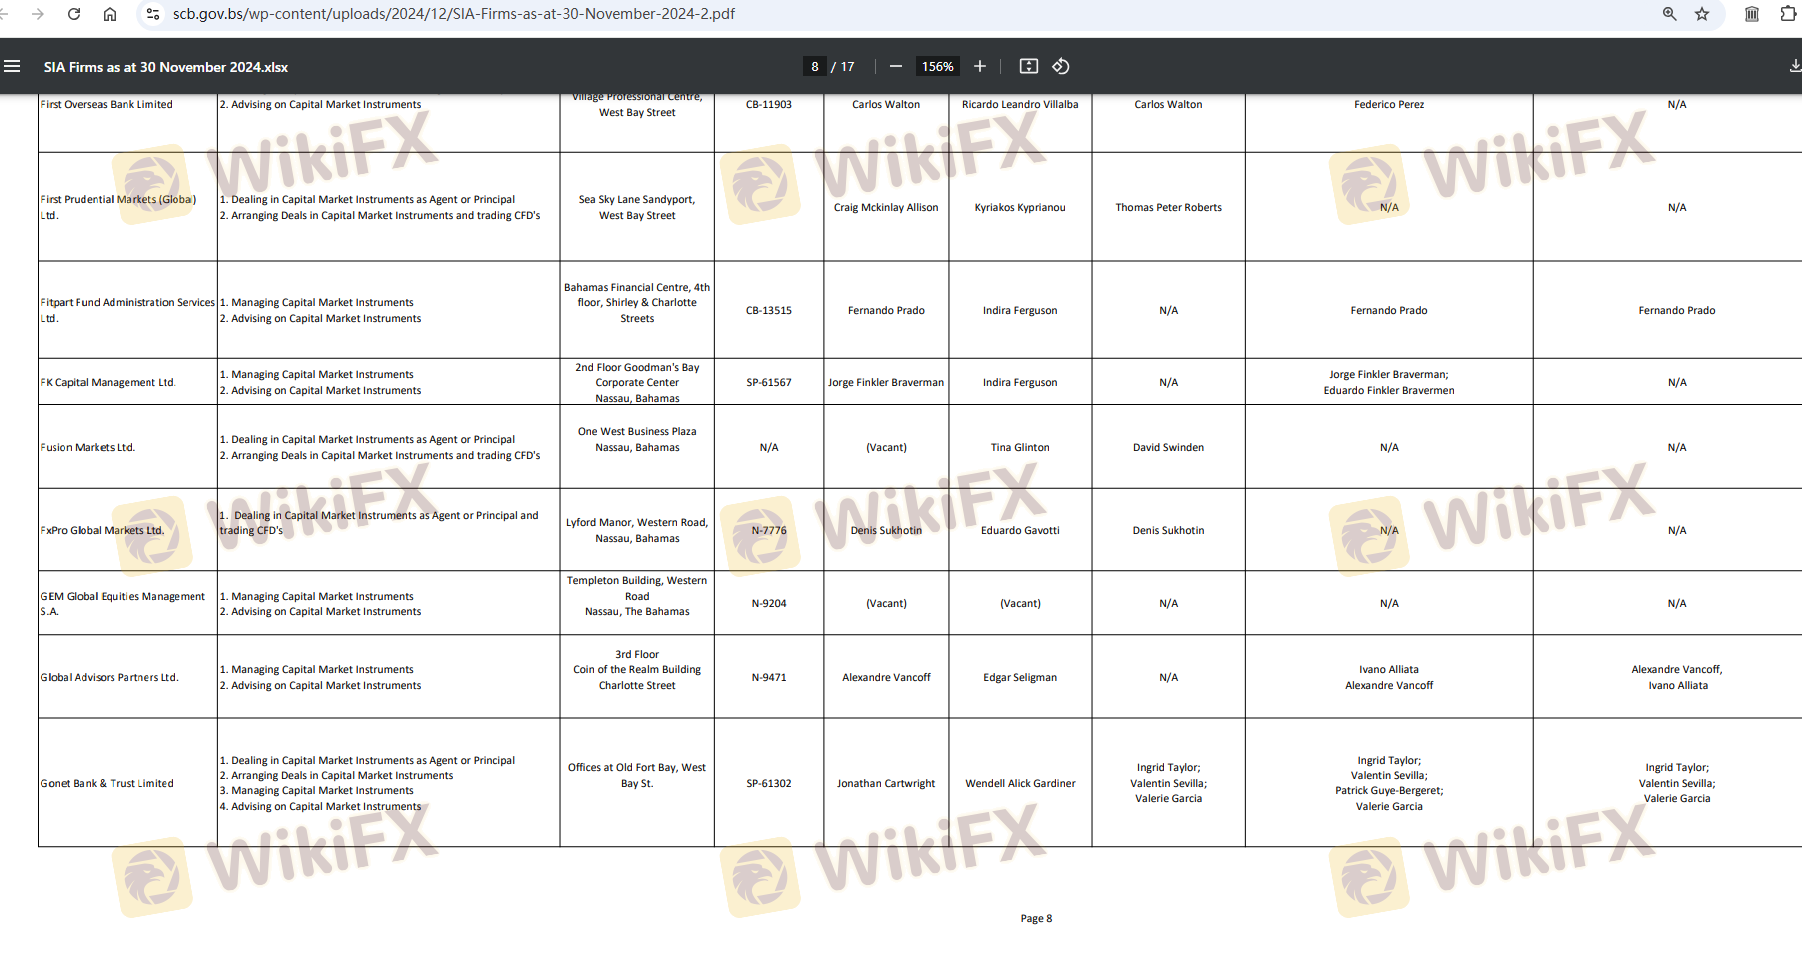Download the PDF file

click(1794, 66)
